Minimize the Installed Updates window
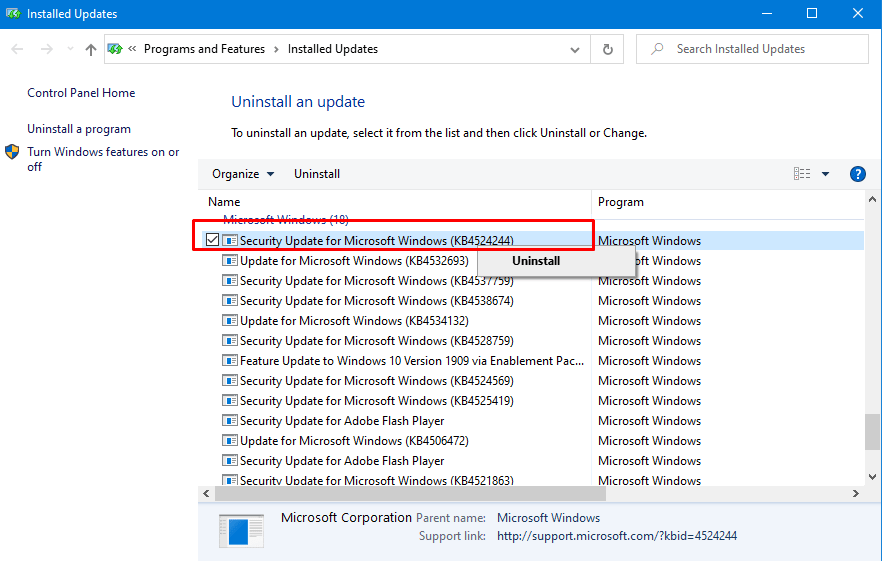The height and width of the screenshot is (561, 882). 767,14
